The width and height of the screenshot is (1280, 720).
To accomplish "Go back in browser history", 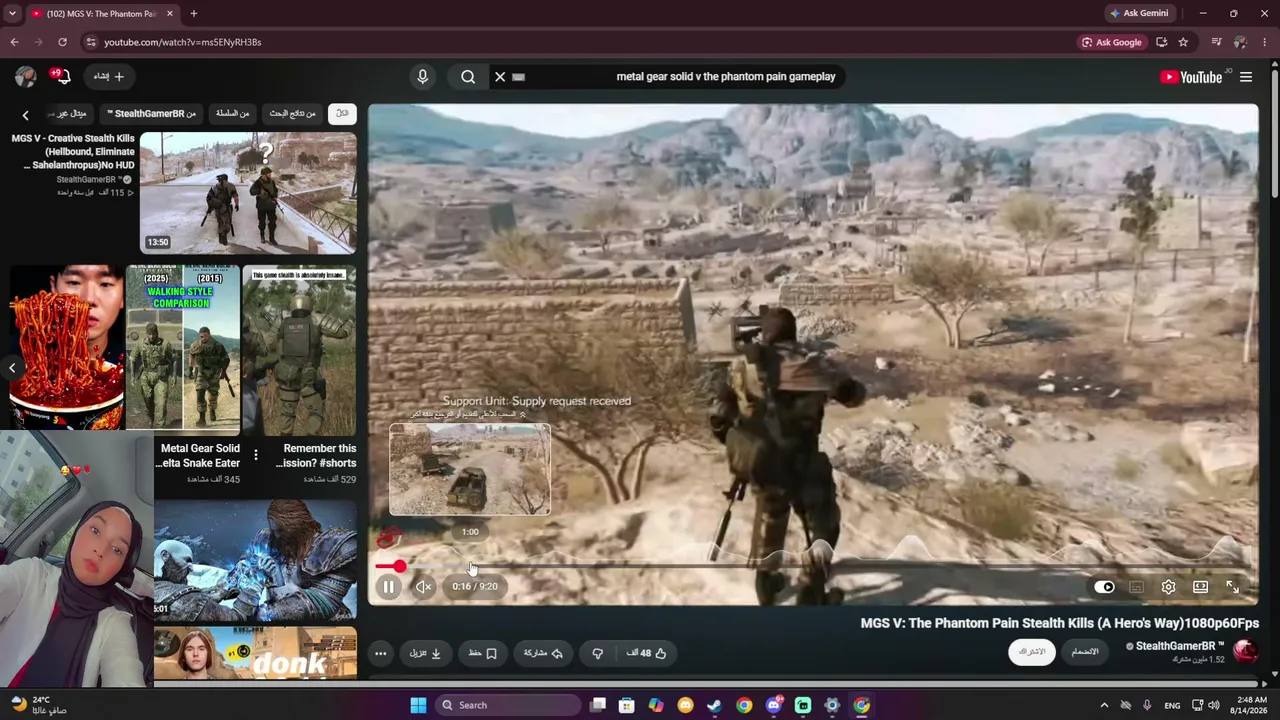I will pos(14,42).
